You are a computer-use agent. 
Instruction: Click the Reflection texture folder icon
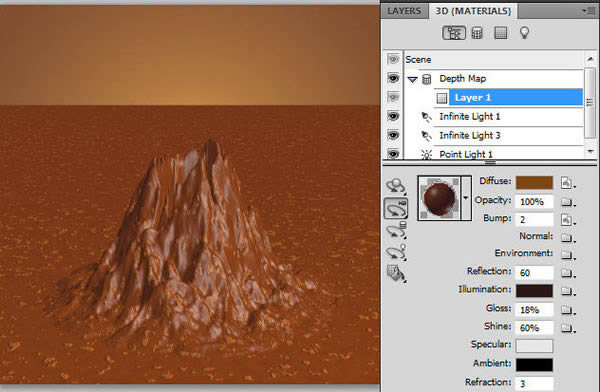[x=568, y=273]
